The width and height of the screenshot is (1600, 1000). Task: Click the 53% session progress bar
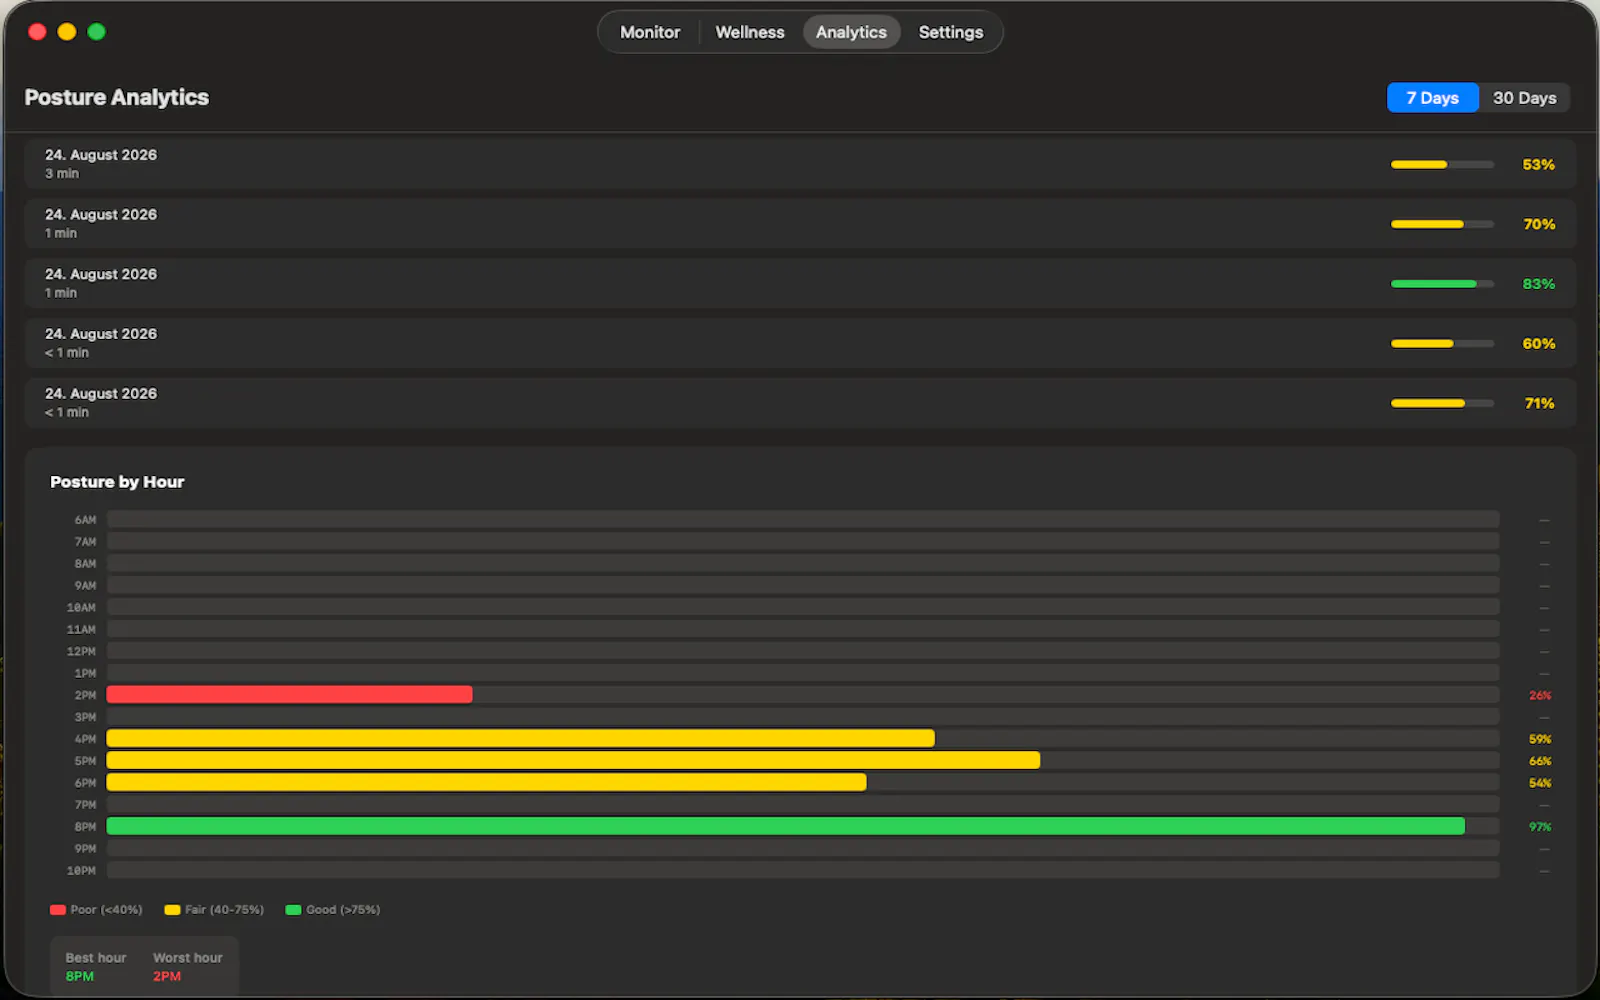(x=1442, y=164)
